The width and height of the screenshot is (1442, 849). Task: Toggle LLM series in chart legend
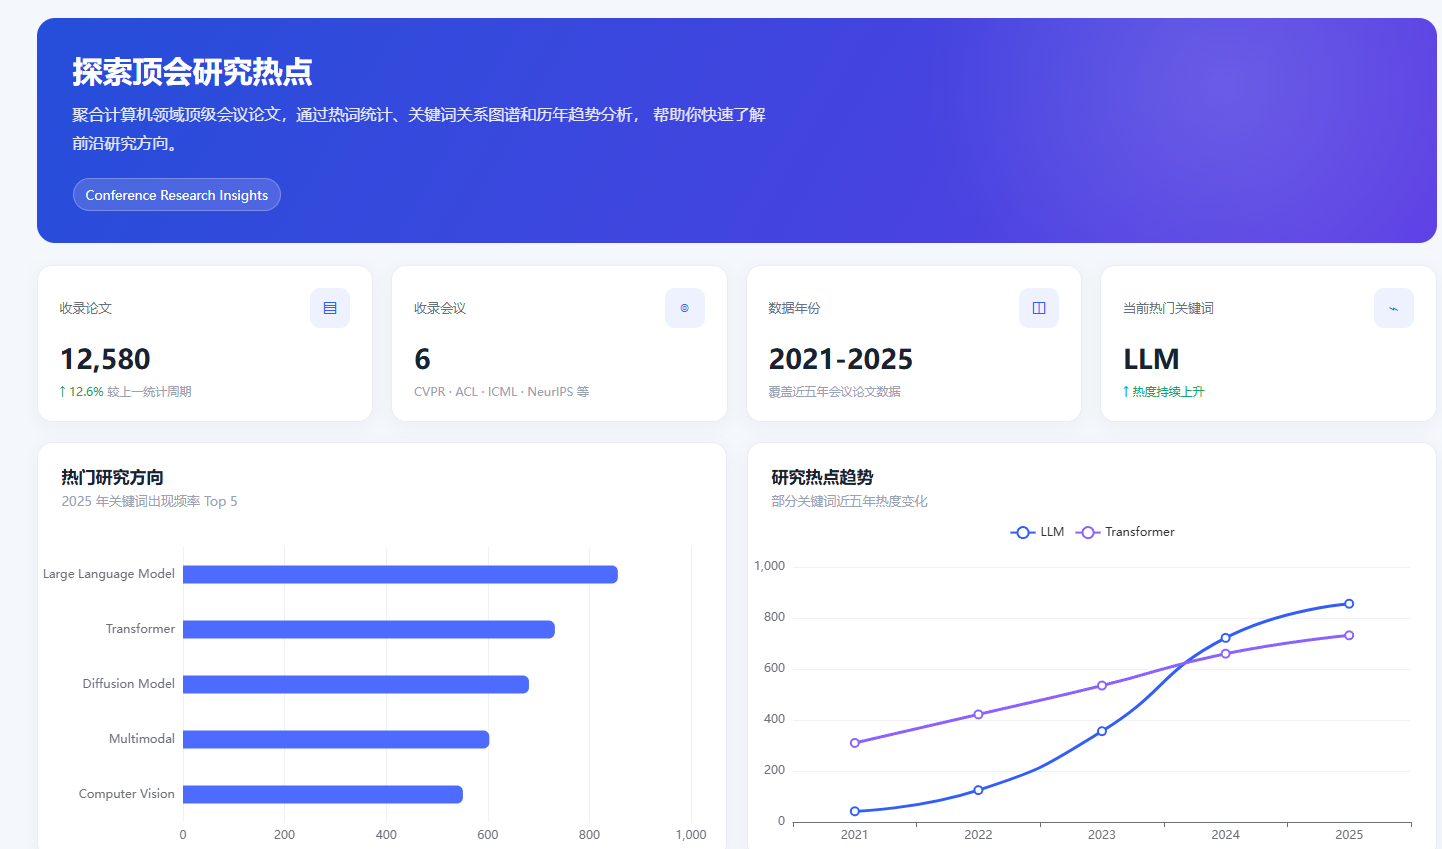pyautogui.click(x=1038, y=532)
